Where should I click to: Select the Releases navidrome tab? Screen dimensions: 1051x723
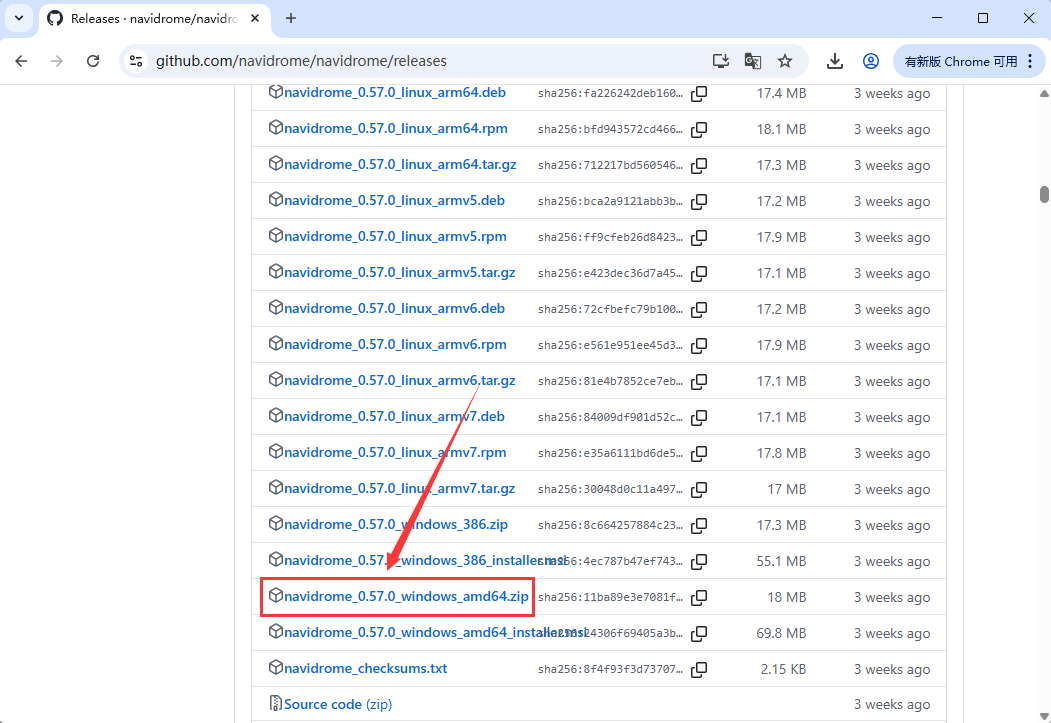coord(154,19)
